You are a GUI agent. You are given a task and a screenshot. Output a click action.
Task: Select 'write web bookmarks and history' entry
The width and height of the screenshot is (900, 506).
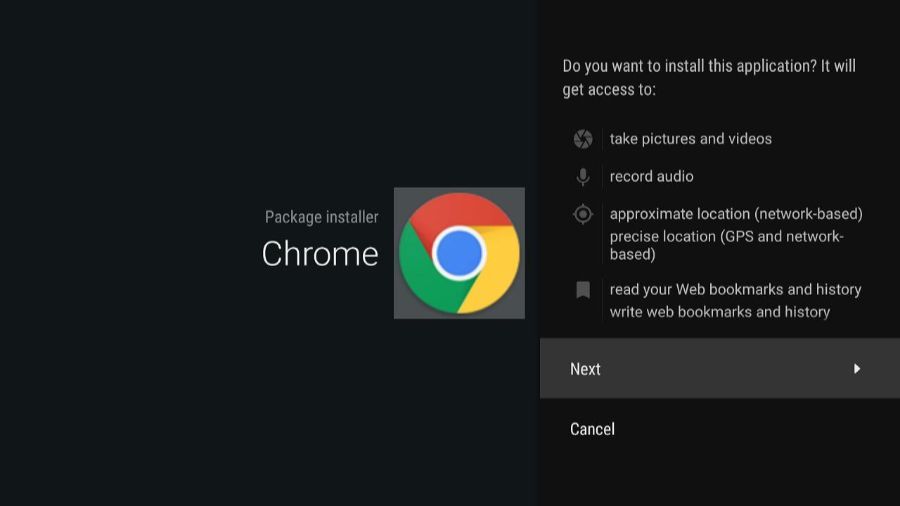[719, 312]
